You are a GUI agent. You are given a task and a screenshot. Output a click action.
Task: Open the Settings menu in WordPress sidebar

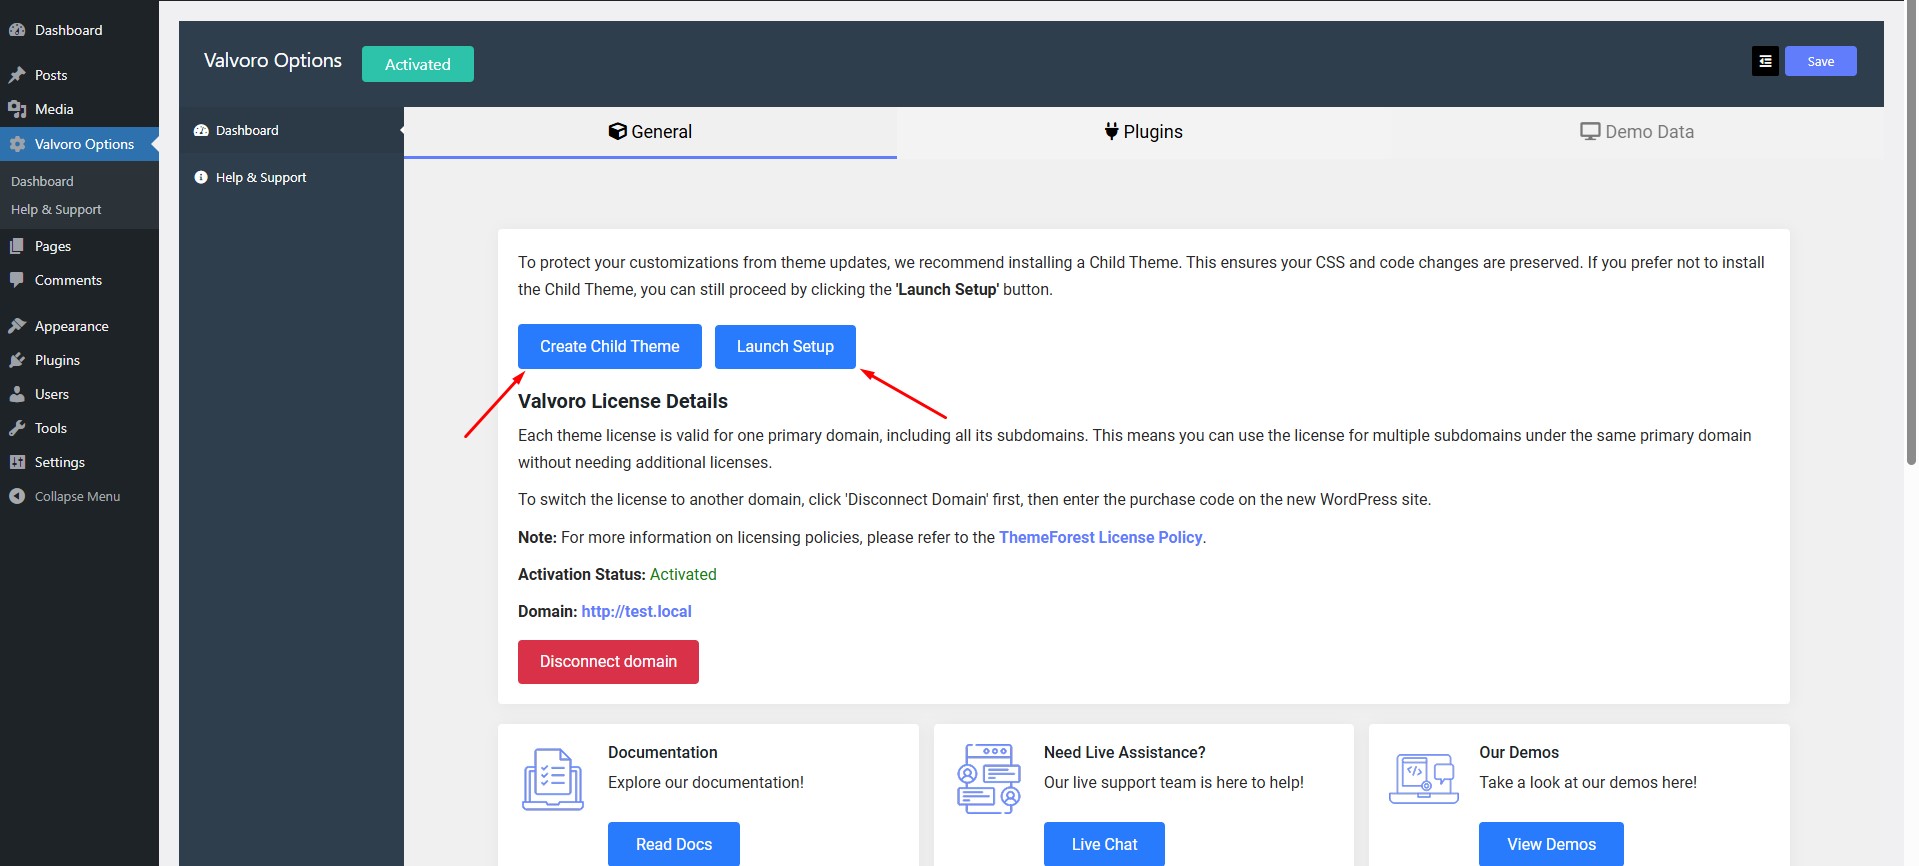(59, 463)
